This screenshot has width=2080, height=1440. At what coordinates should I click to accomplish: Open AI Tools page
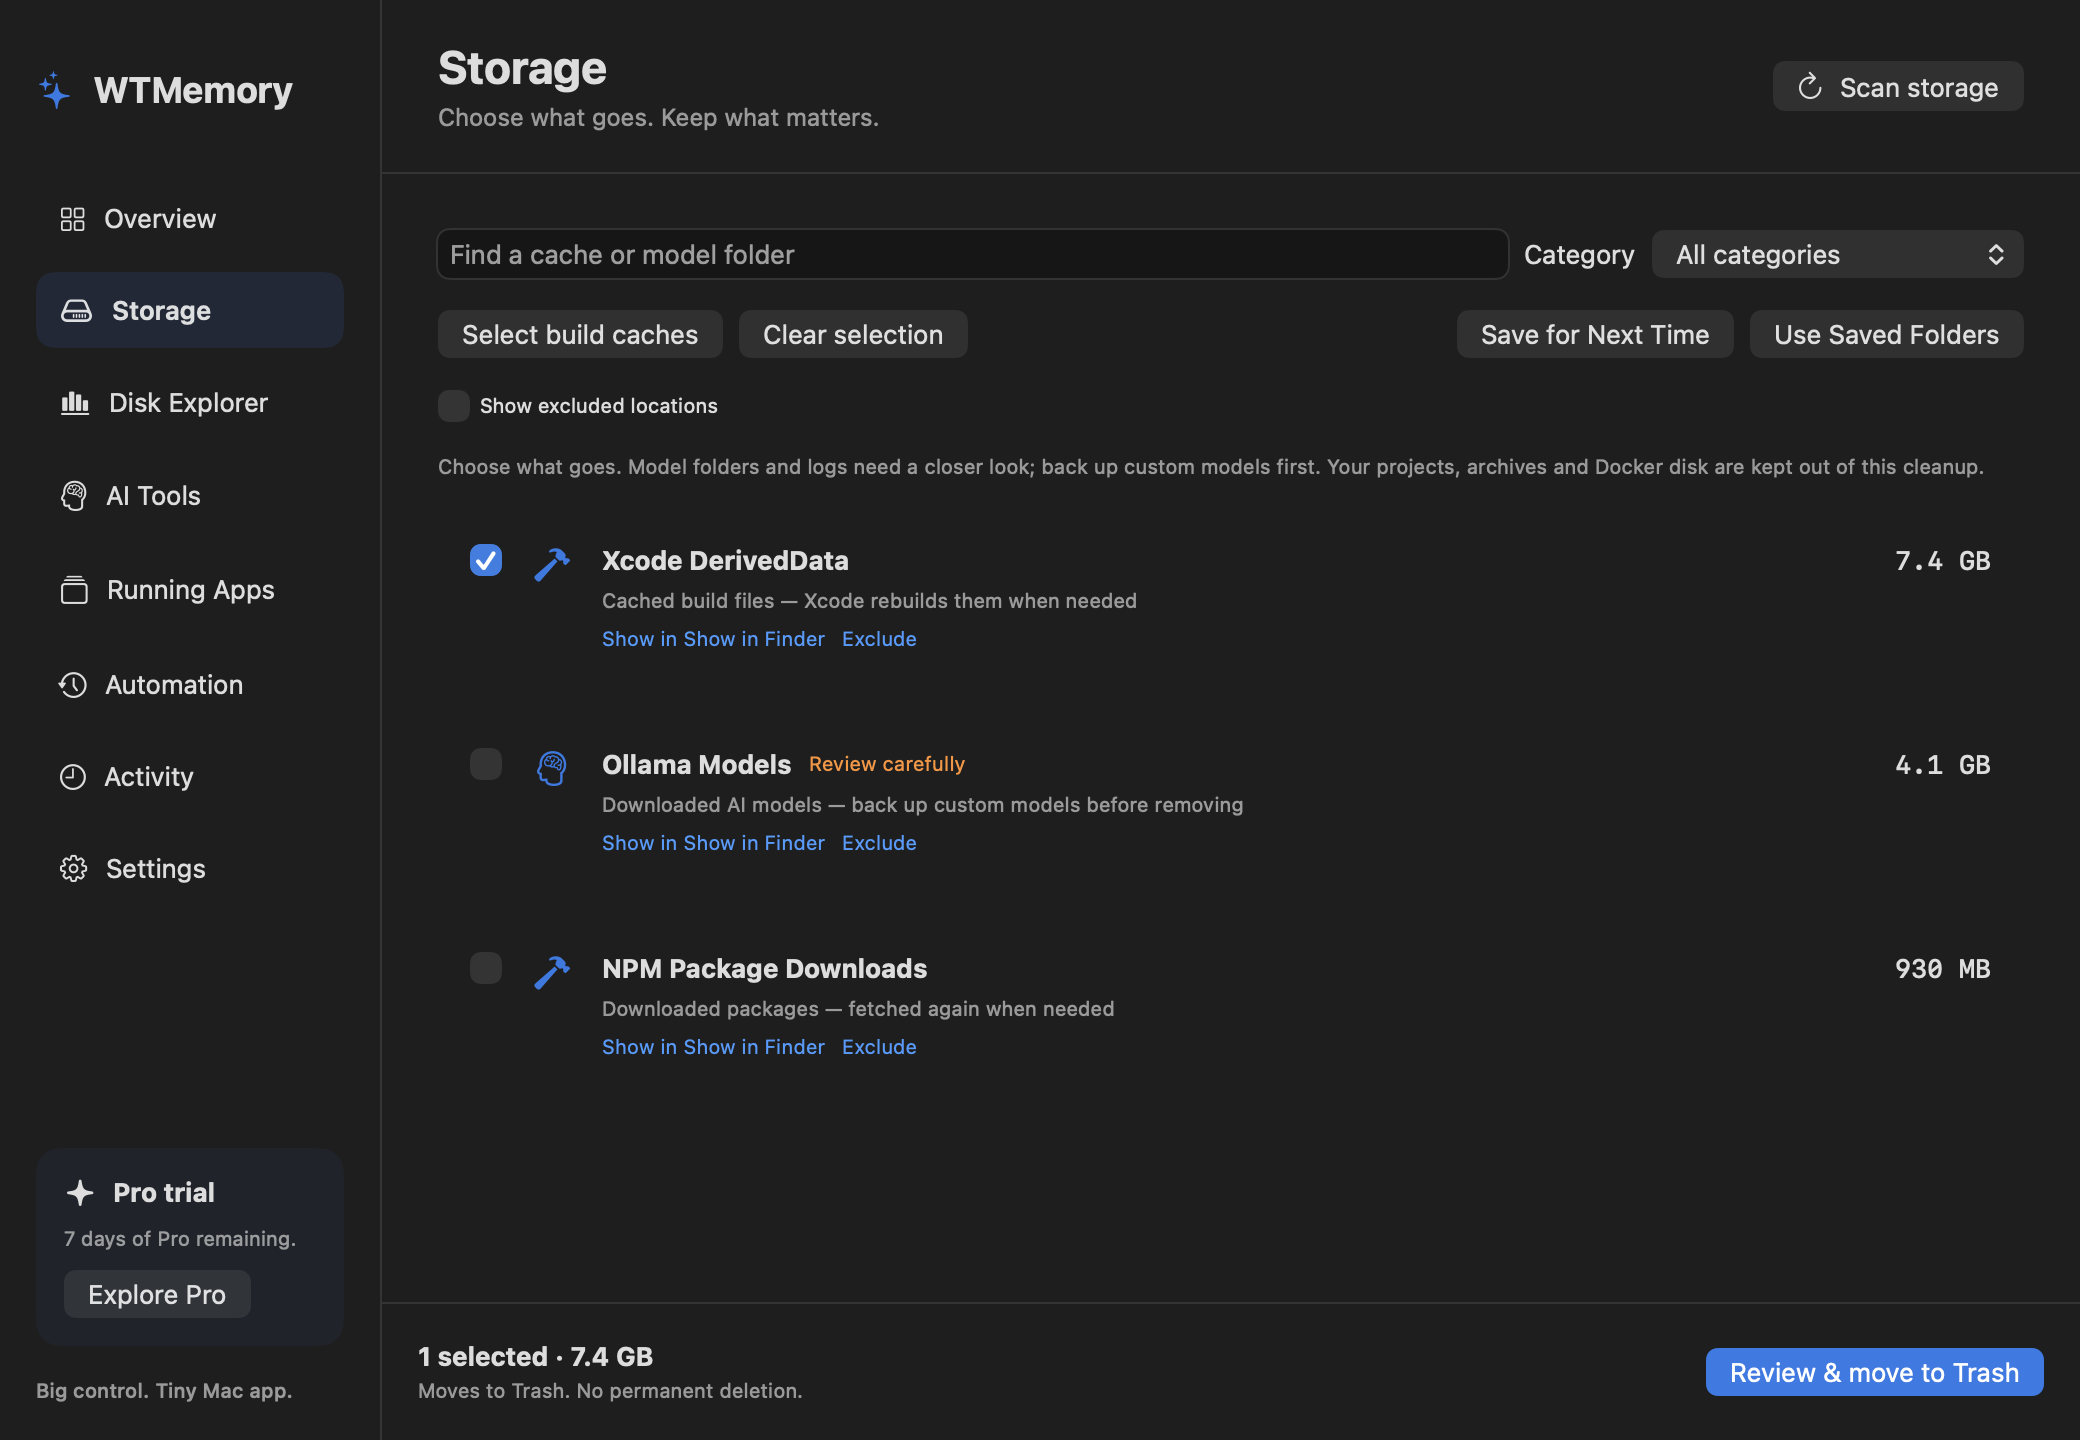click(x=190, y=496)
